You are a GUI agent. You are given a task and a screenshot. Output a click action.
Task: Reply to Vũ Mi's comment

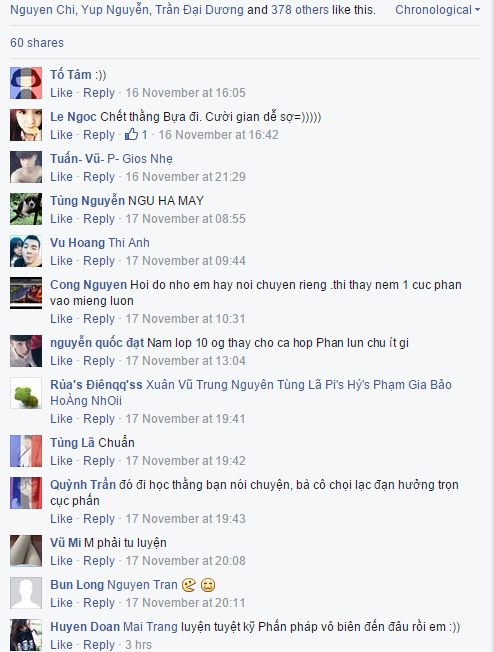click(x=99, y=561)
